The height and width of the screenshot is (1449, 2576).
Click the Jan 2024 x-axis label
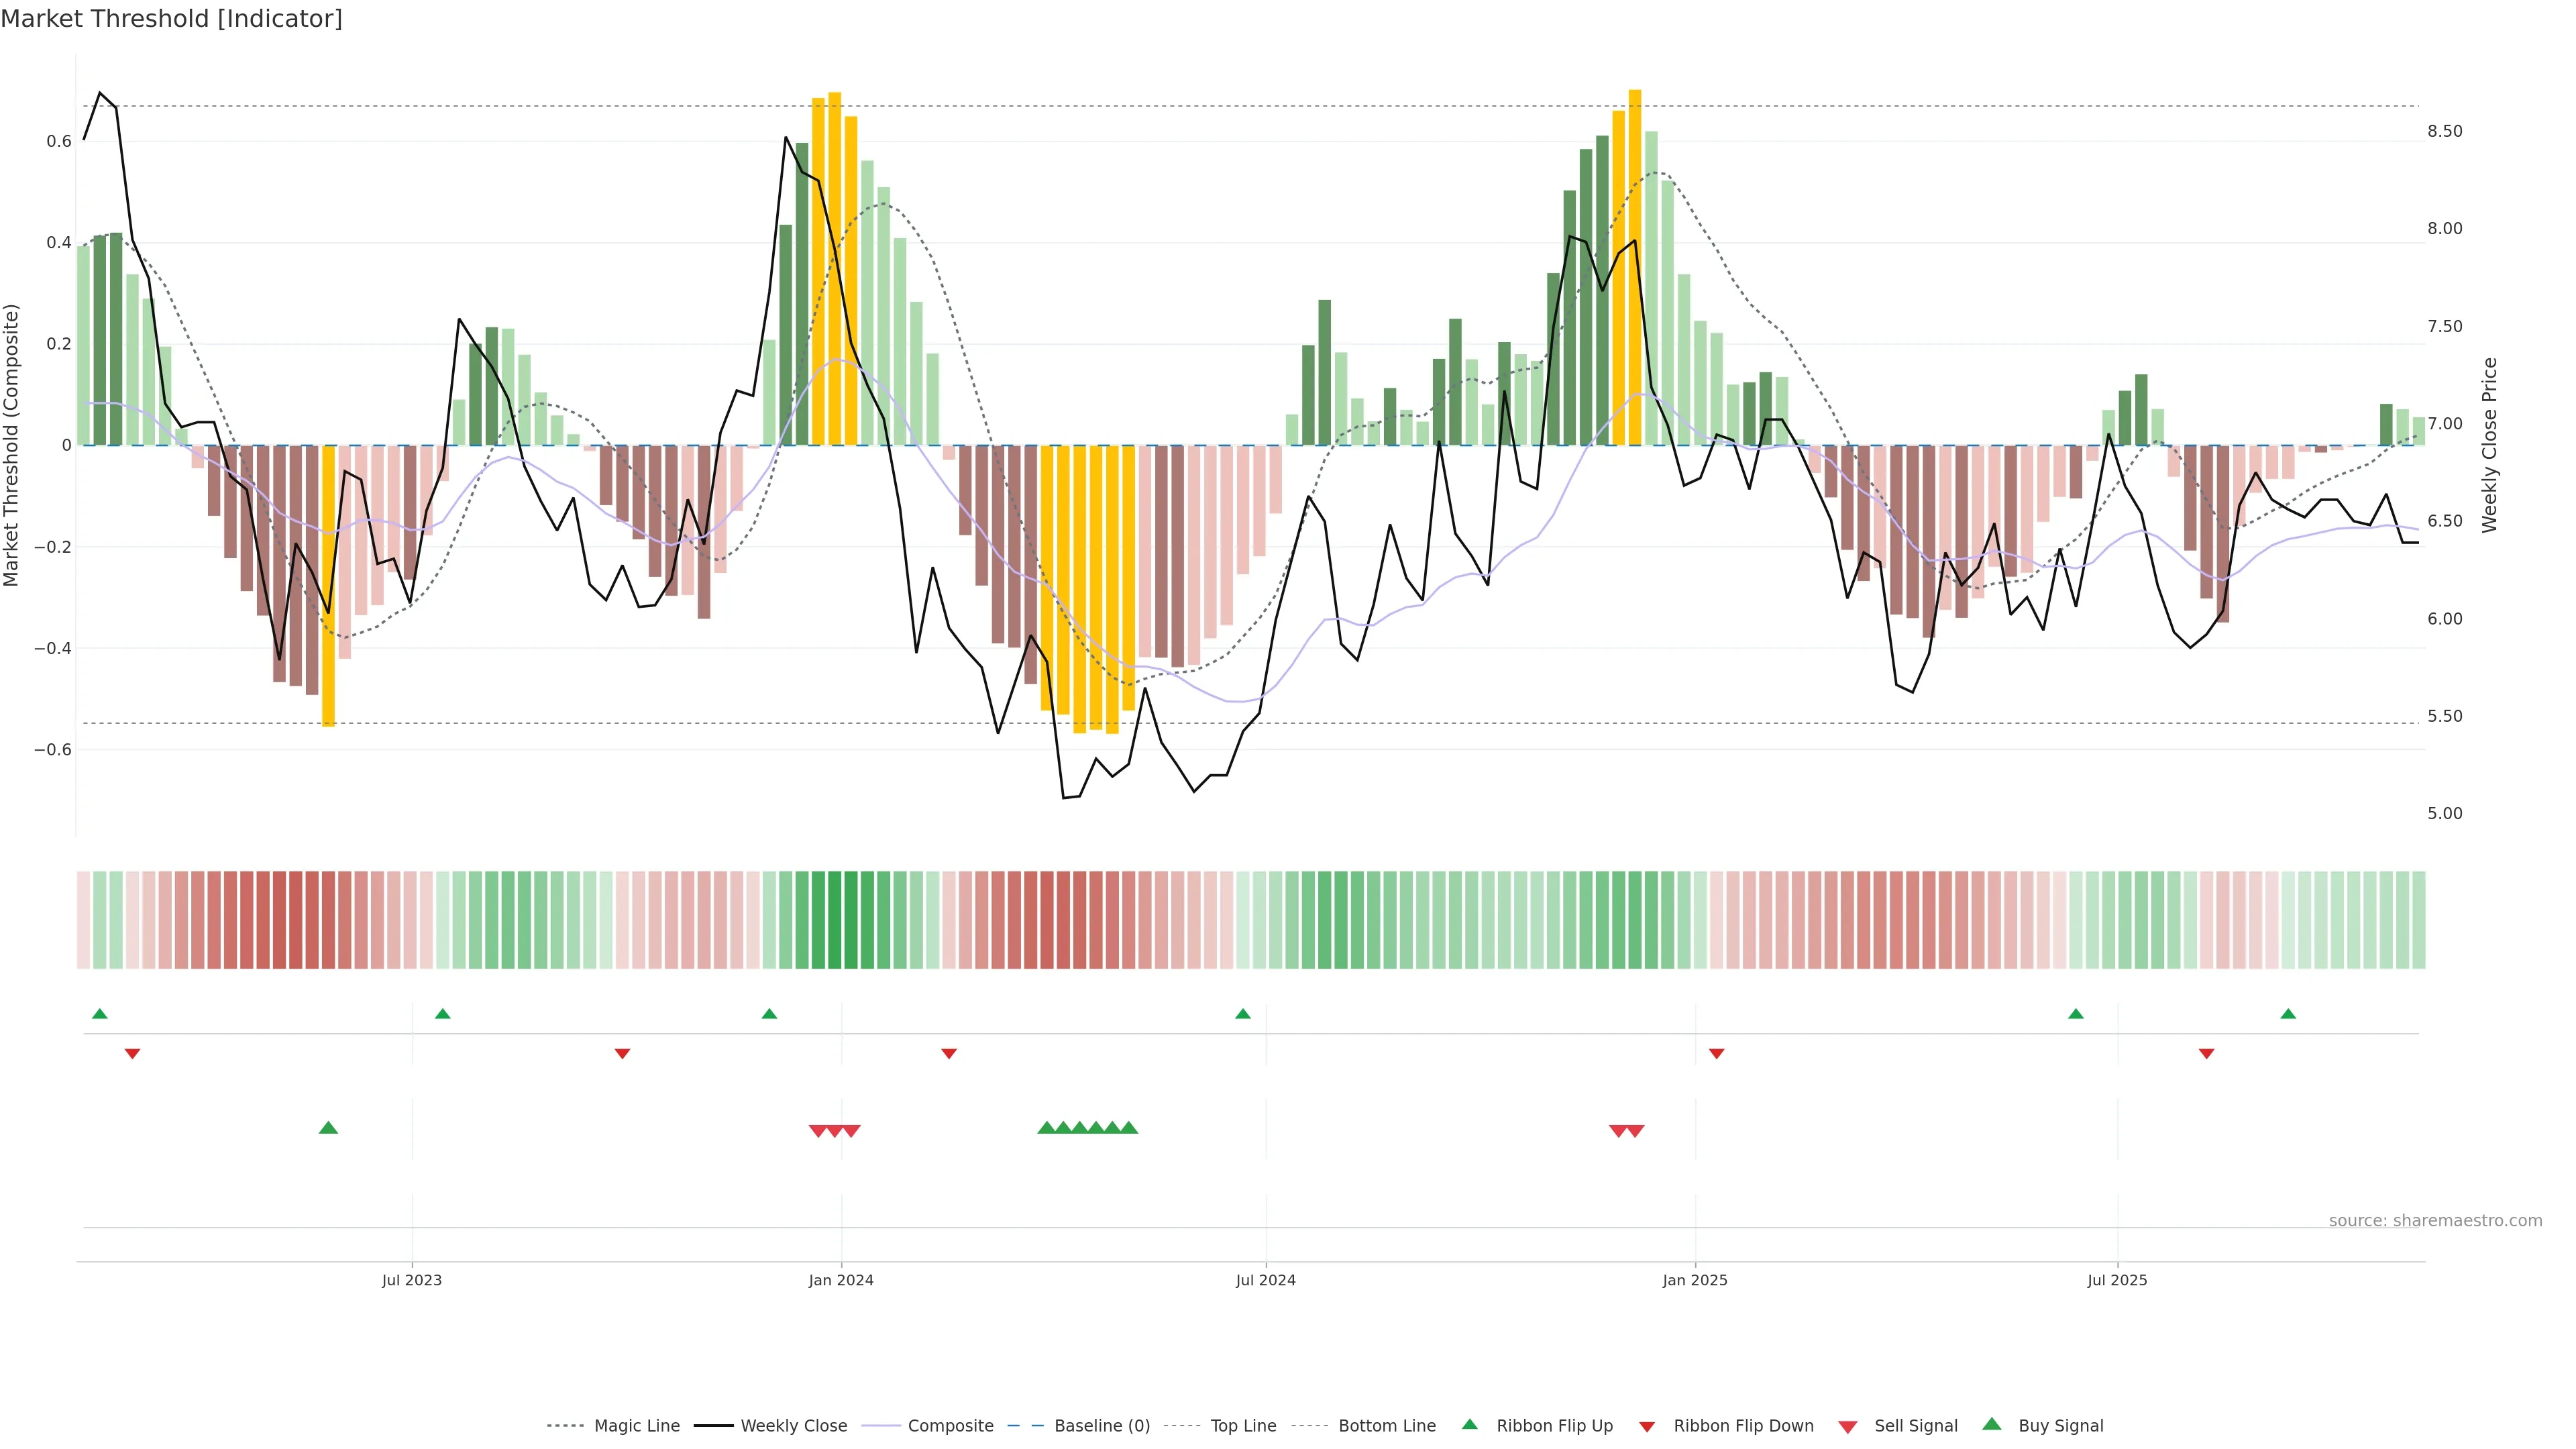pyautogui.click(x=841, y=1280)
